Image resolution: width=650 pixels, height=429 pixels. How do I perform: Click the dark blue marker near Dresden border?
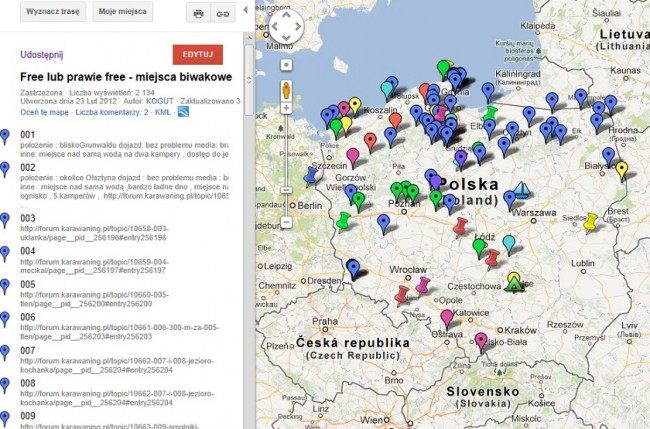point(353,269)
